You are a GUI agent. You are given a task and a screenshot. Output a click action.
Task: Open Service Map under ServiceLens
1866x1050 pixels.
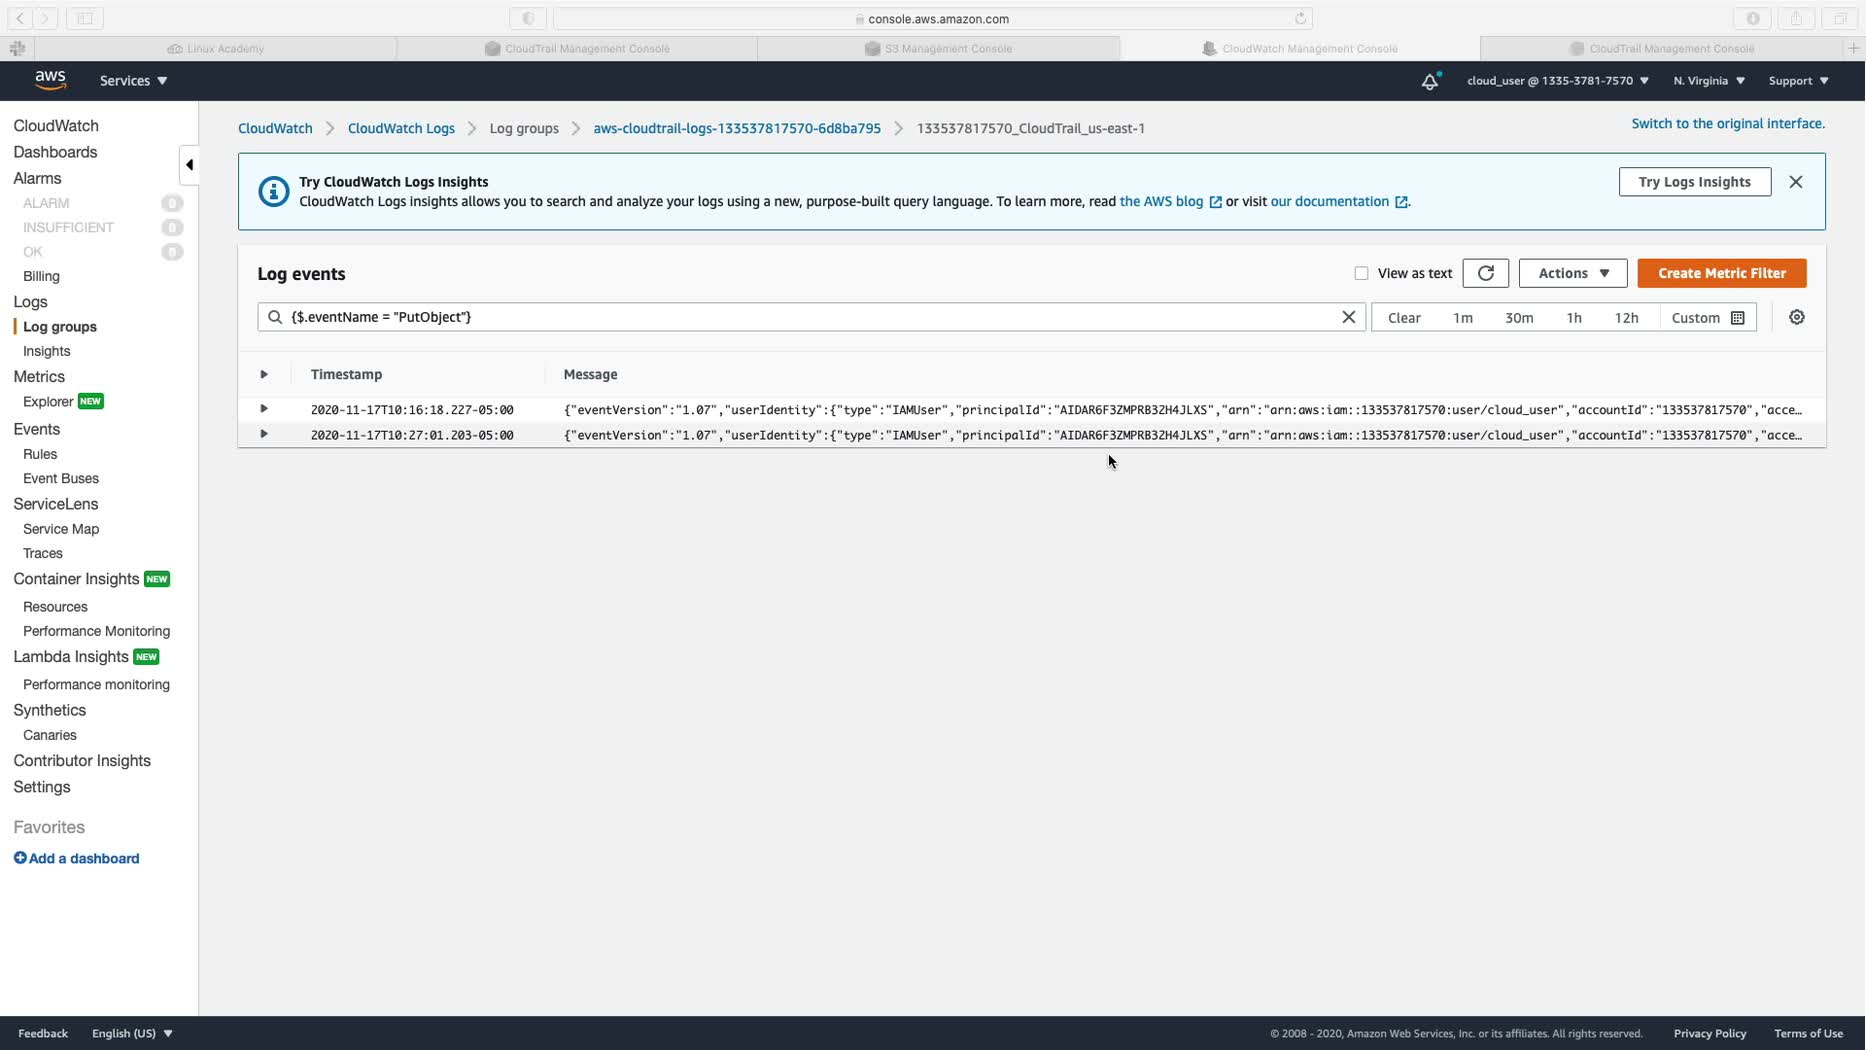click(61, 529)
